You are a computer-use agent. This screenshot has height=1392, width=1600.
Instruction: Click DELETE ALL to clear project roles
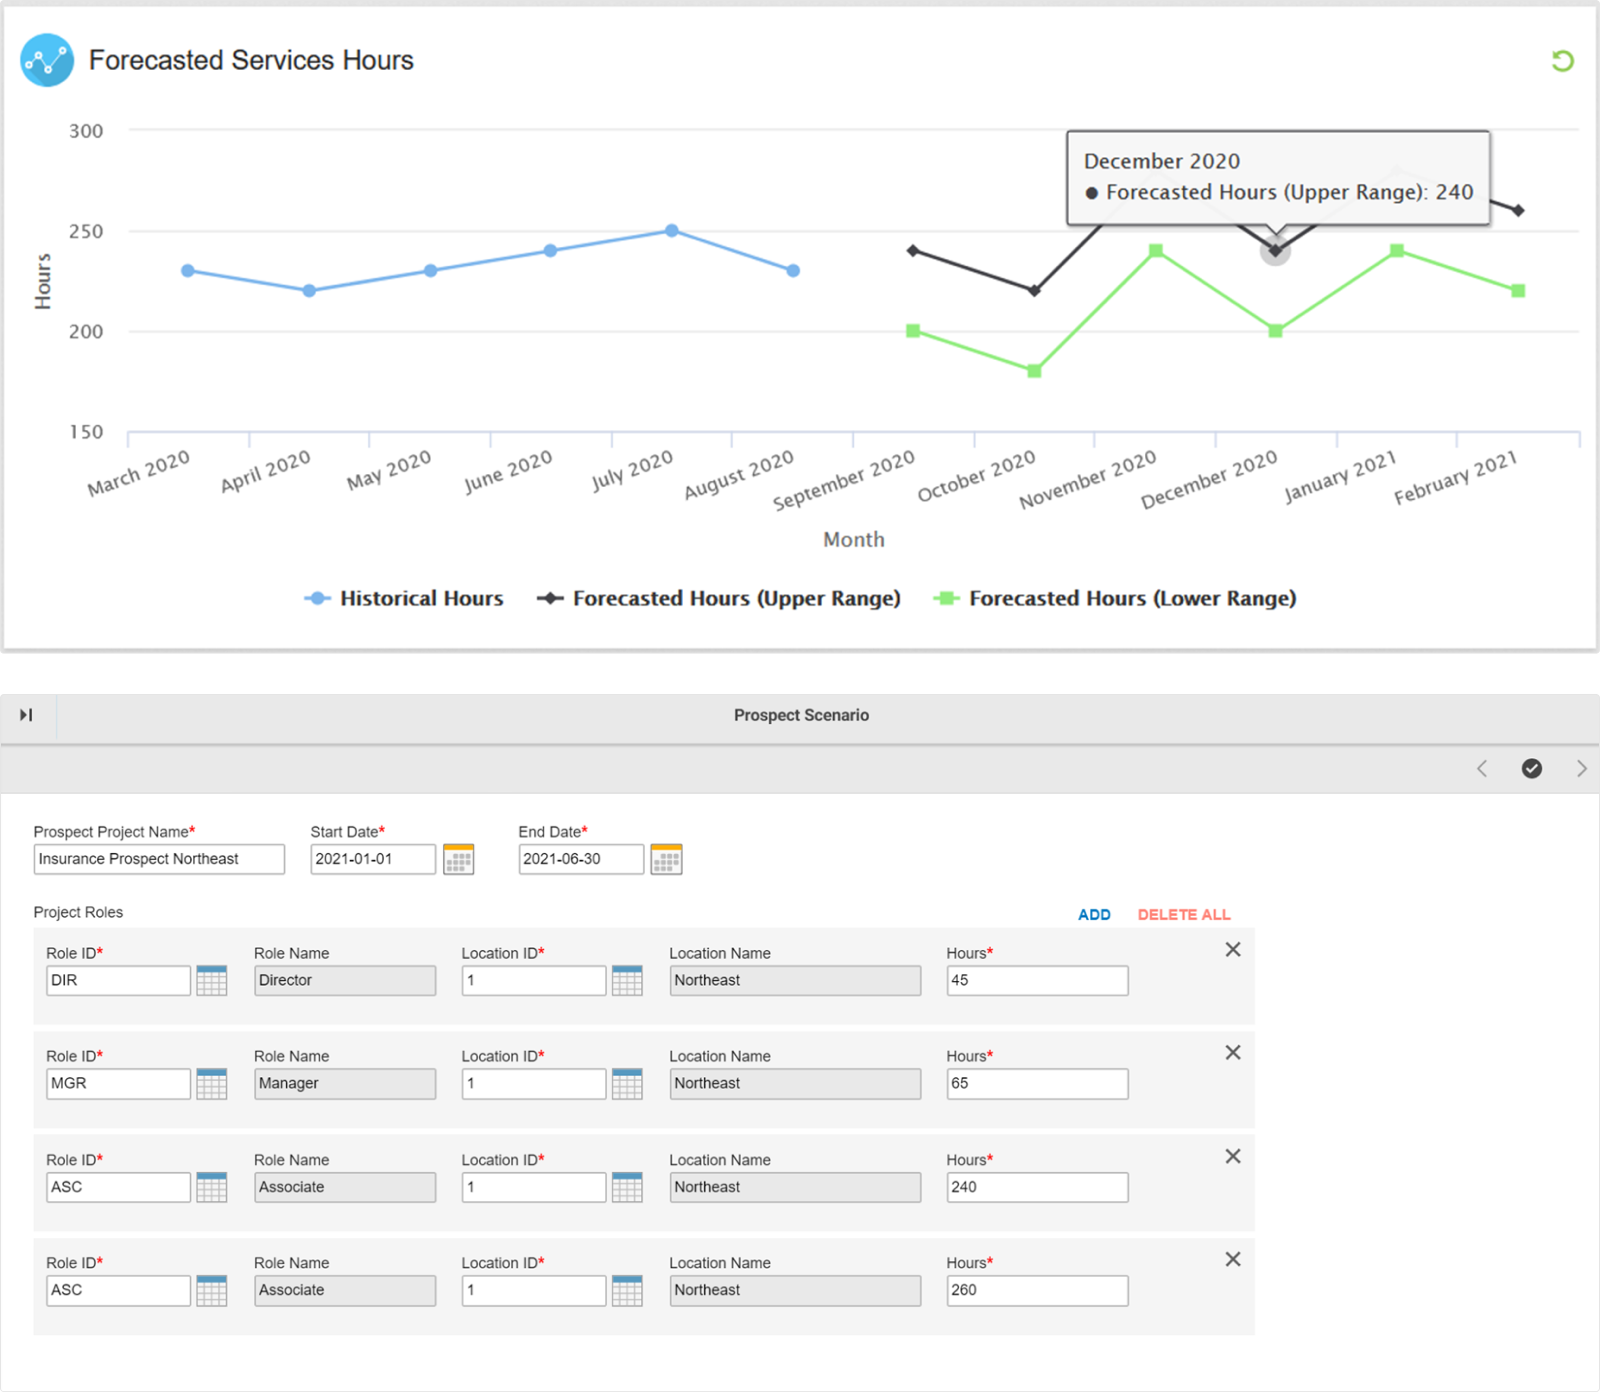(1183, 914)
